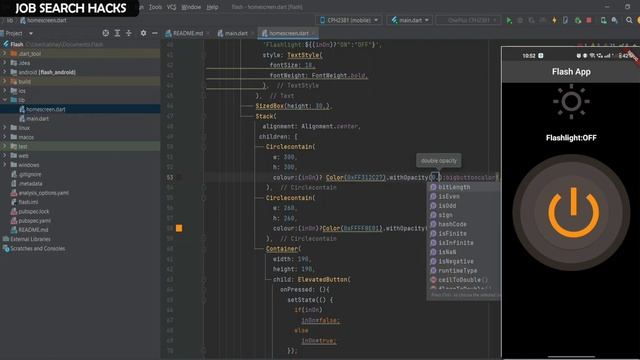Select the homescreen.dart editor tab
The image size is (640, 360).
(x=289, y=33)
